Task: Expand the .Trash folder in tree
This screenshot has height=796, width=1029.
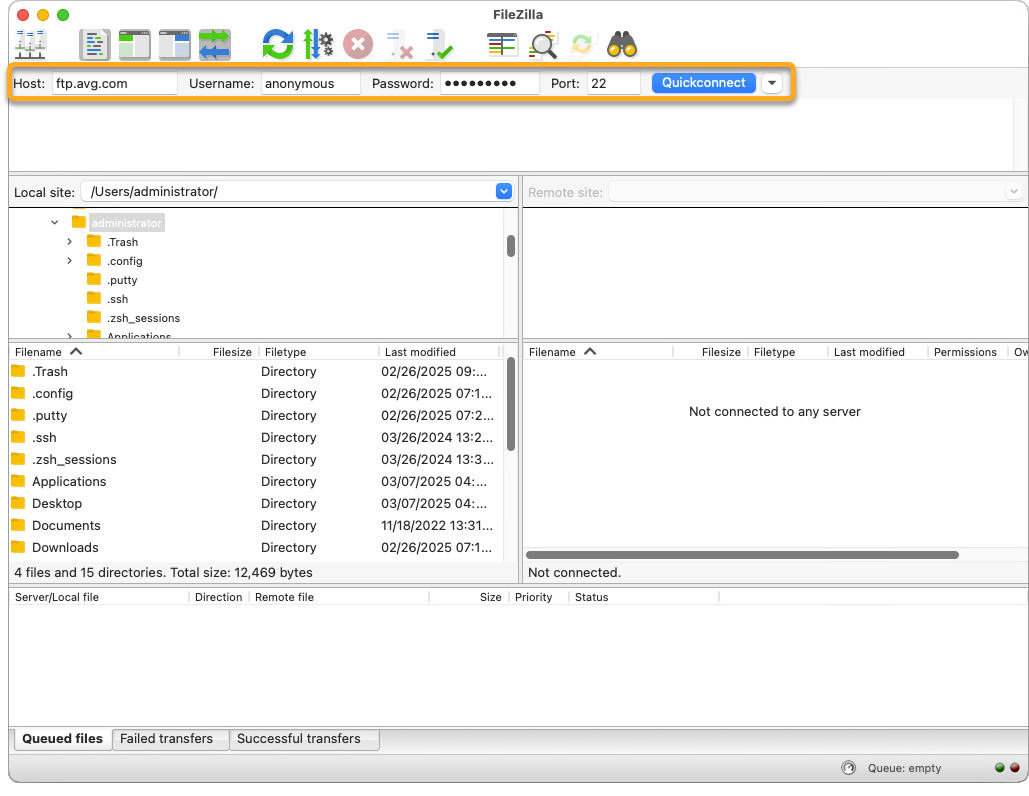Action: pos(69,242)
